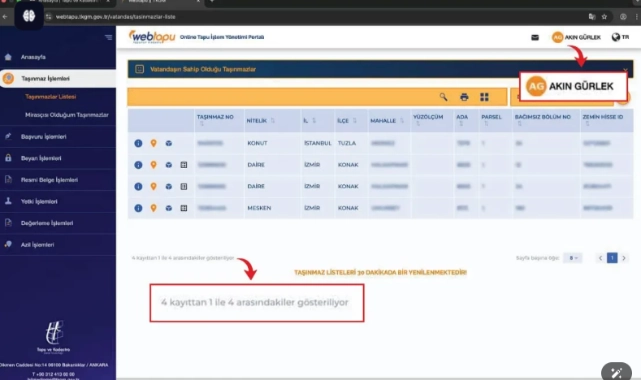The image size is (641, 380).
Task: Switch to grid view icon
Action: tap(484, 97)
